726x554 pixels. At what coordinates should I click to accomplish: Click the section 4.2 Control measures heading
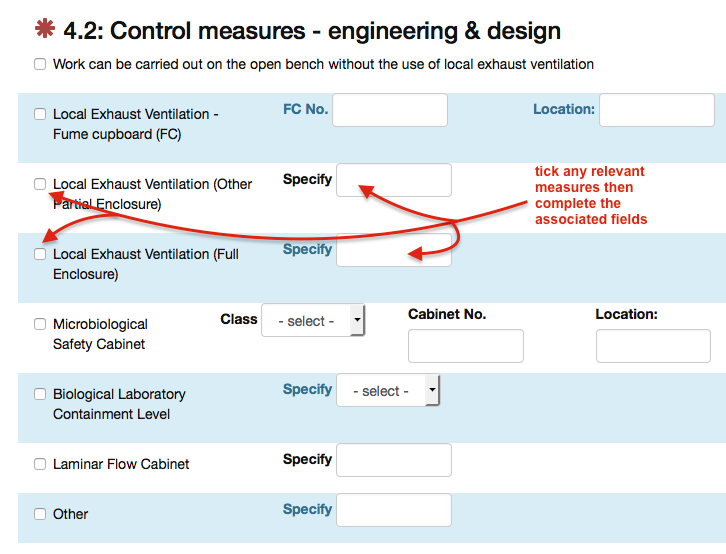(x=312, y=31)
